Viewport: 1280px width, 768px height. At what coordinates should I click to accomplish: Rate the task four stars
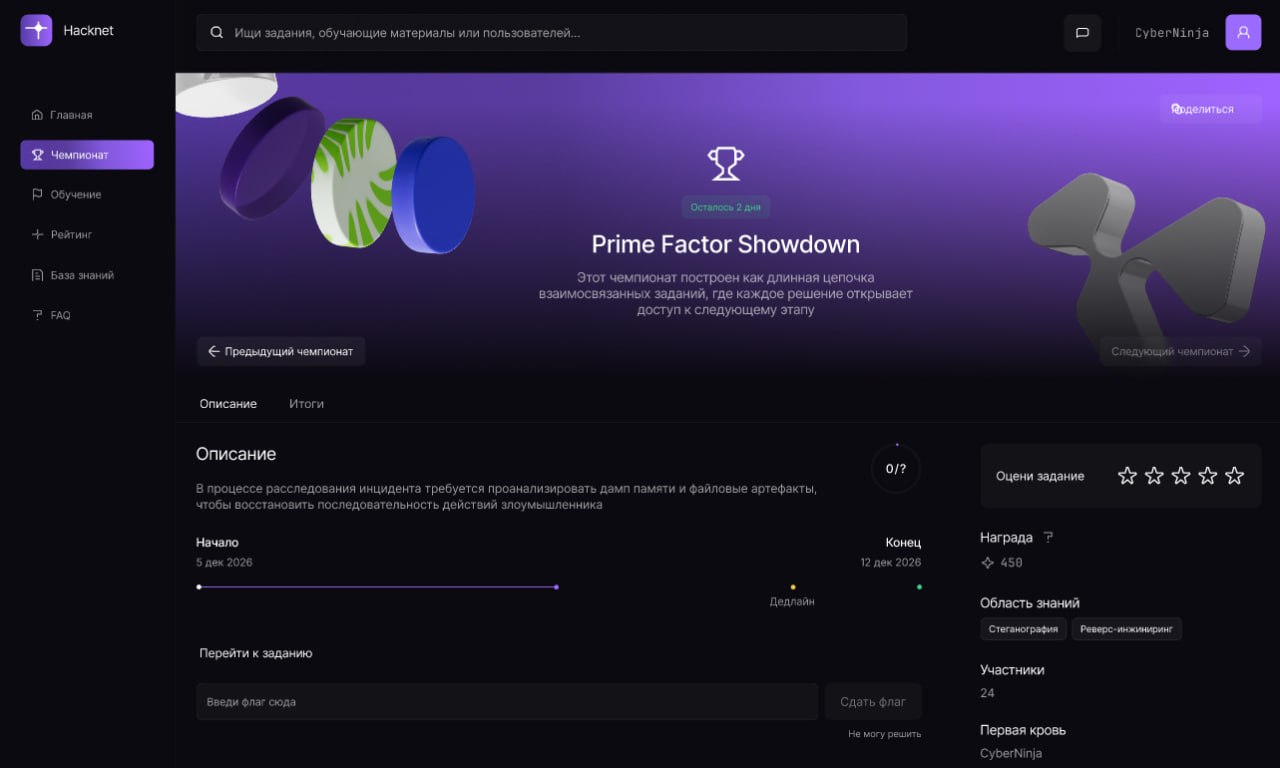pos(1208,476)
